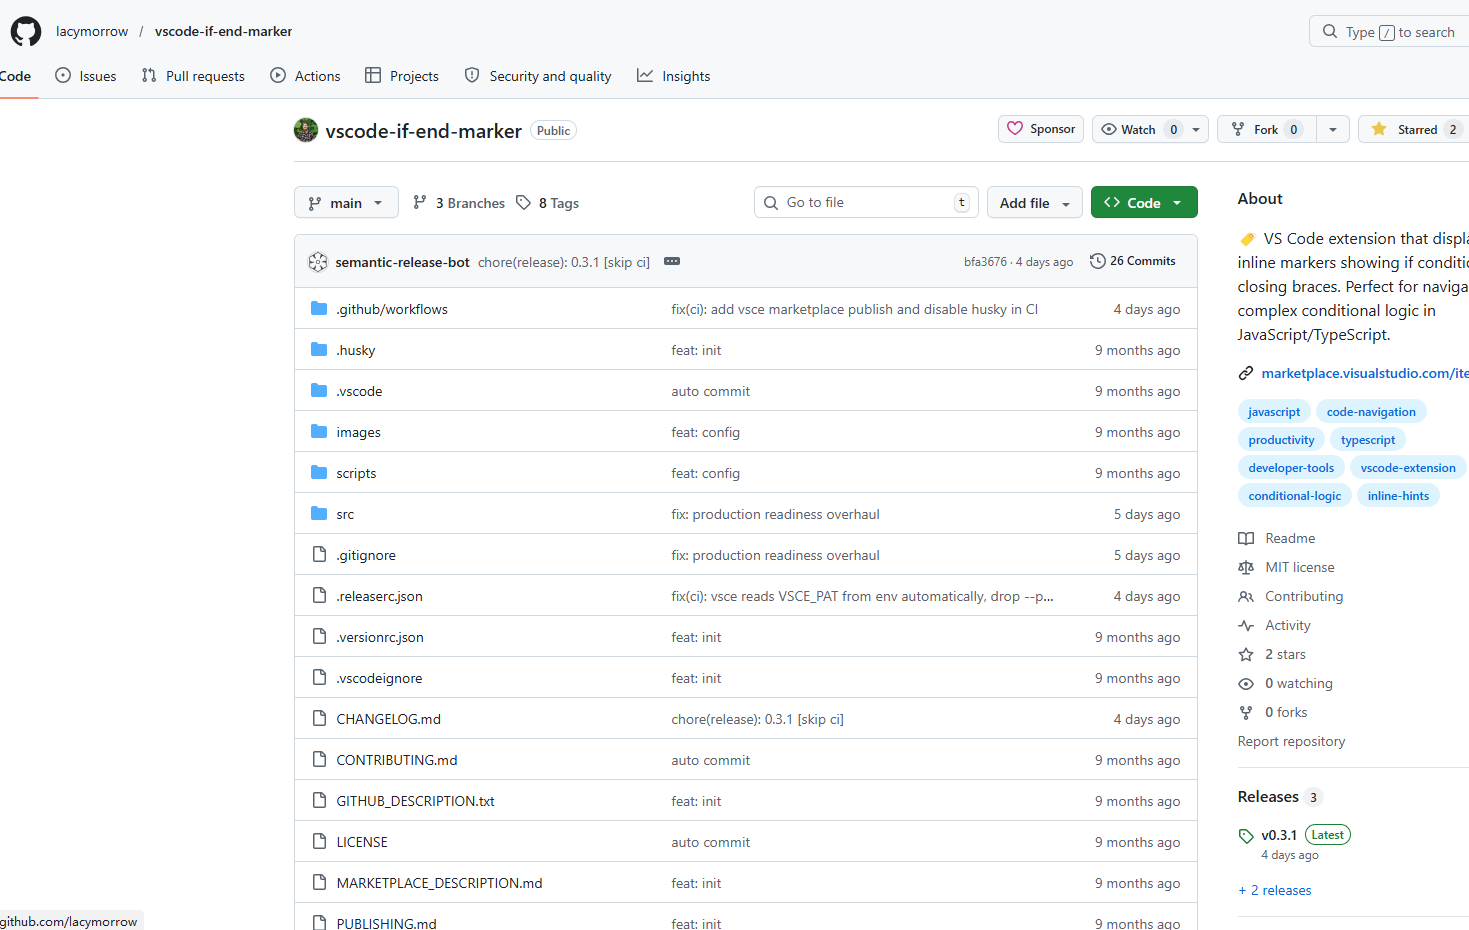
Task: Click the Go to file search field
Action: (866, 202)
